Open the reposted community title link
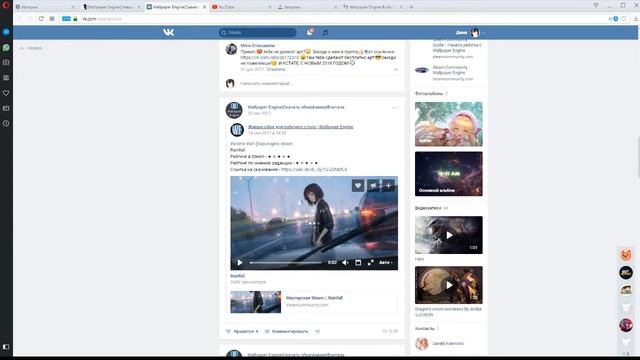 (x=300, y=127)
